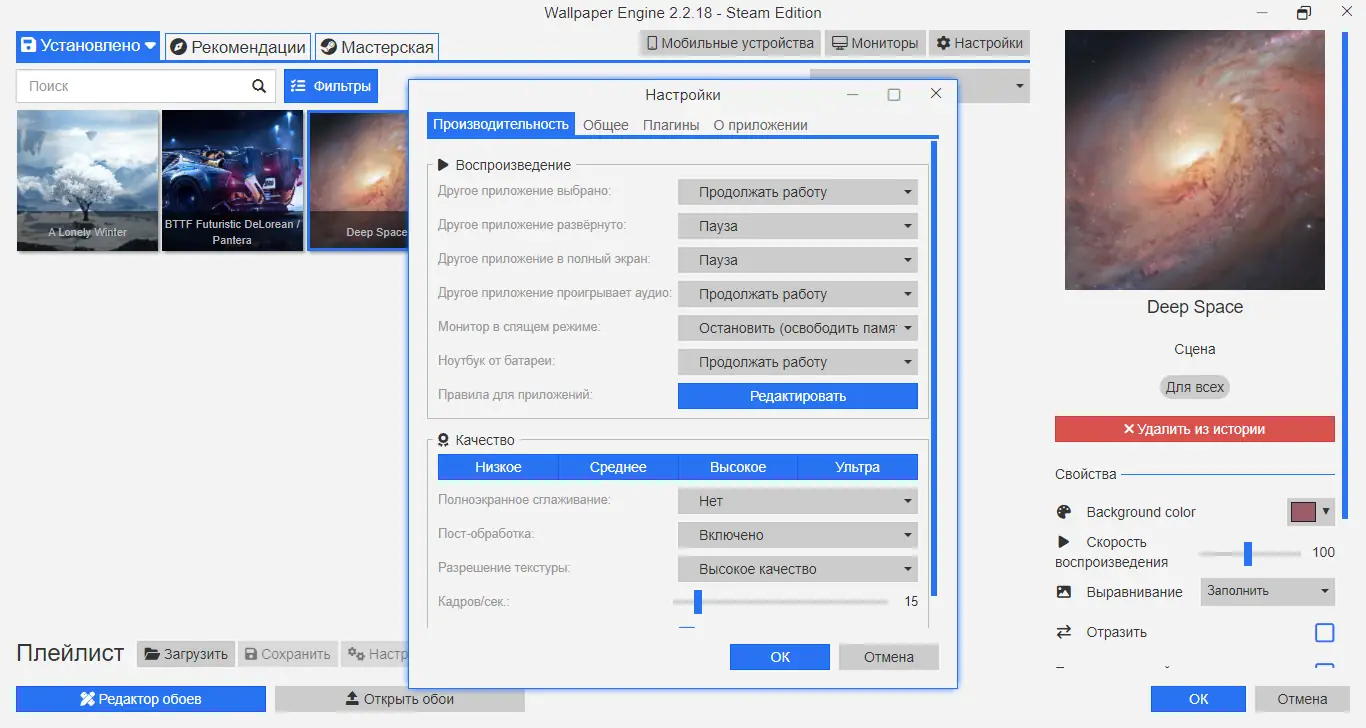
Task: Click the Загрузить folder icon in the playlist
Action: click(152, 654)
